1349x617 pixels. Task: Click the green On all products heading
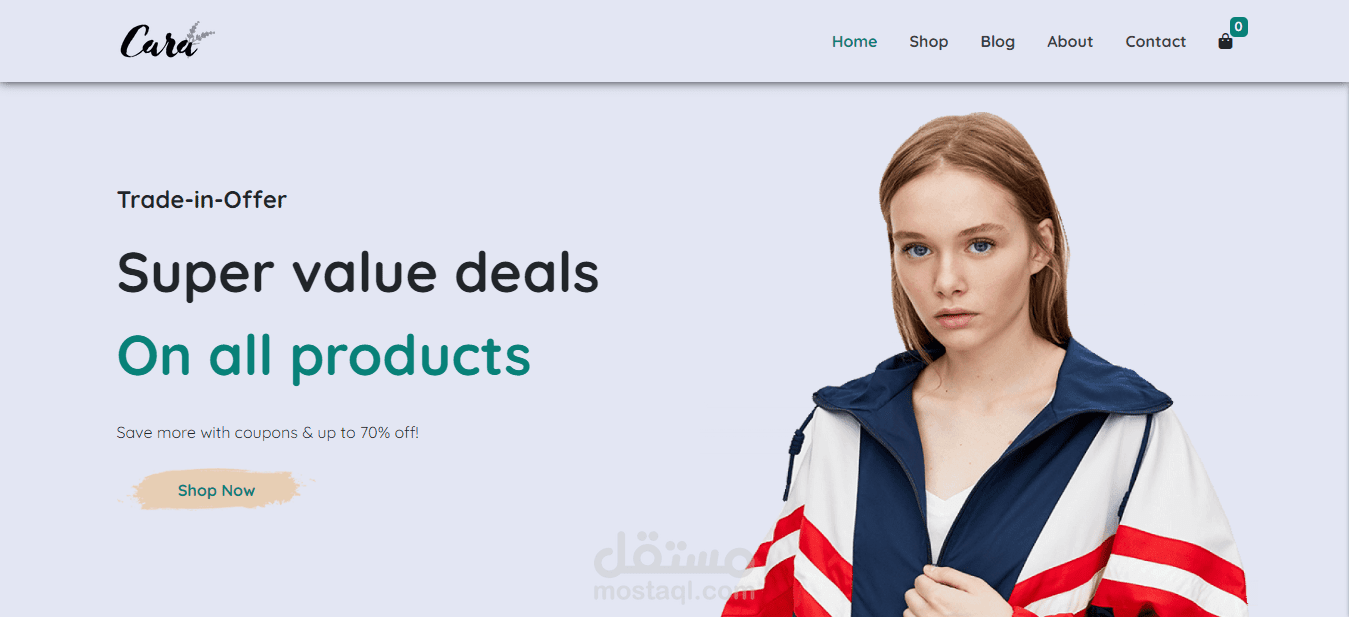point(324,357)
